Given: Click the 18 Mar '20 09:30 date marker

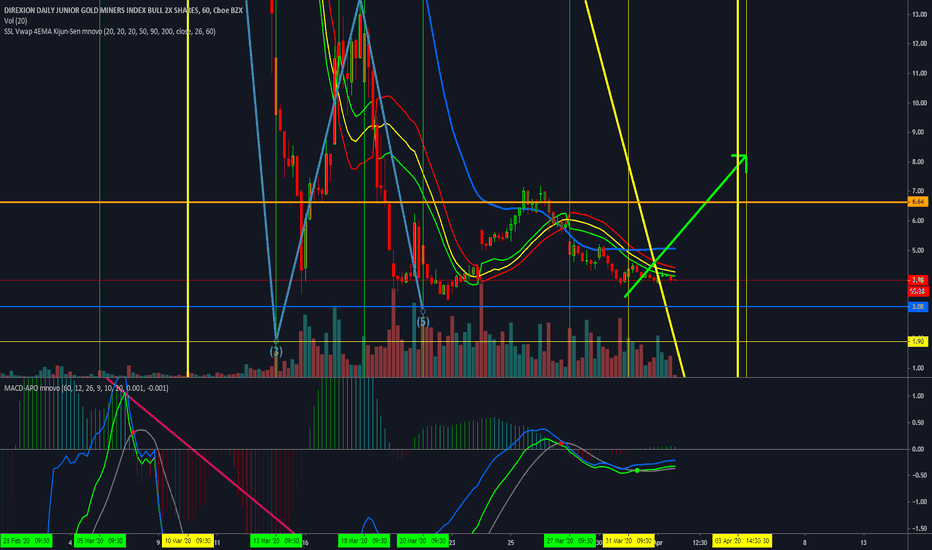Looking at the screenshot, I should tap(364, 541).
